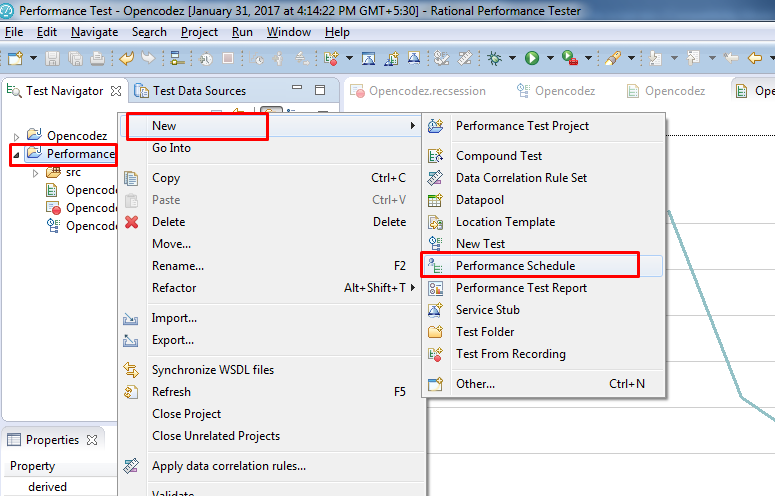
Task: Open the Refactor submenu
Action: pos(270,288)
